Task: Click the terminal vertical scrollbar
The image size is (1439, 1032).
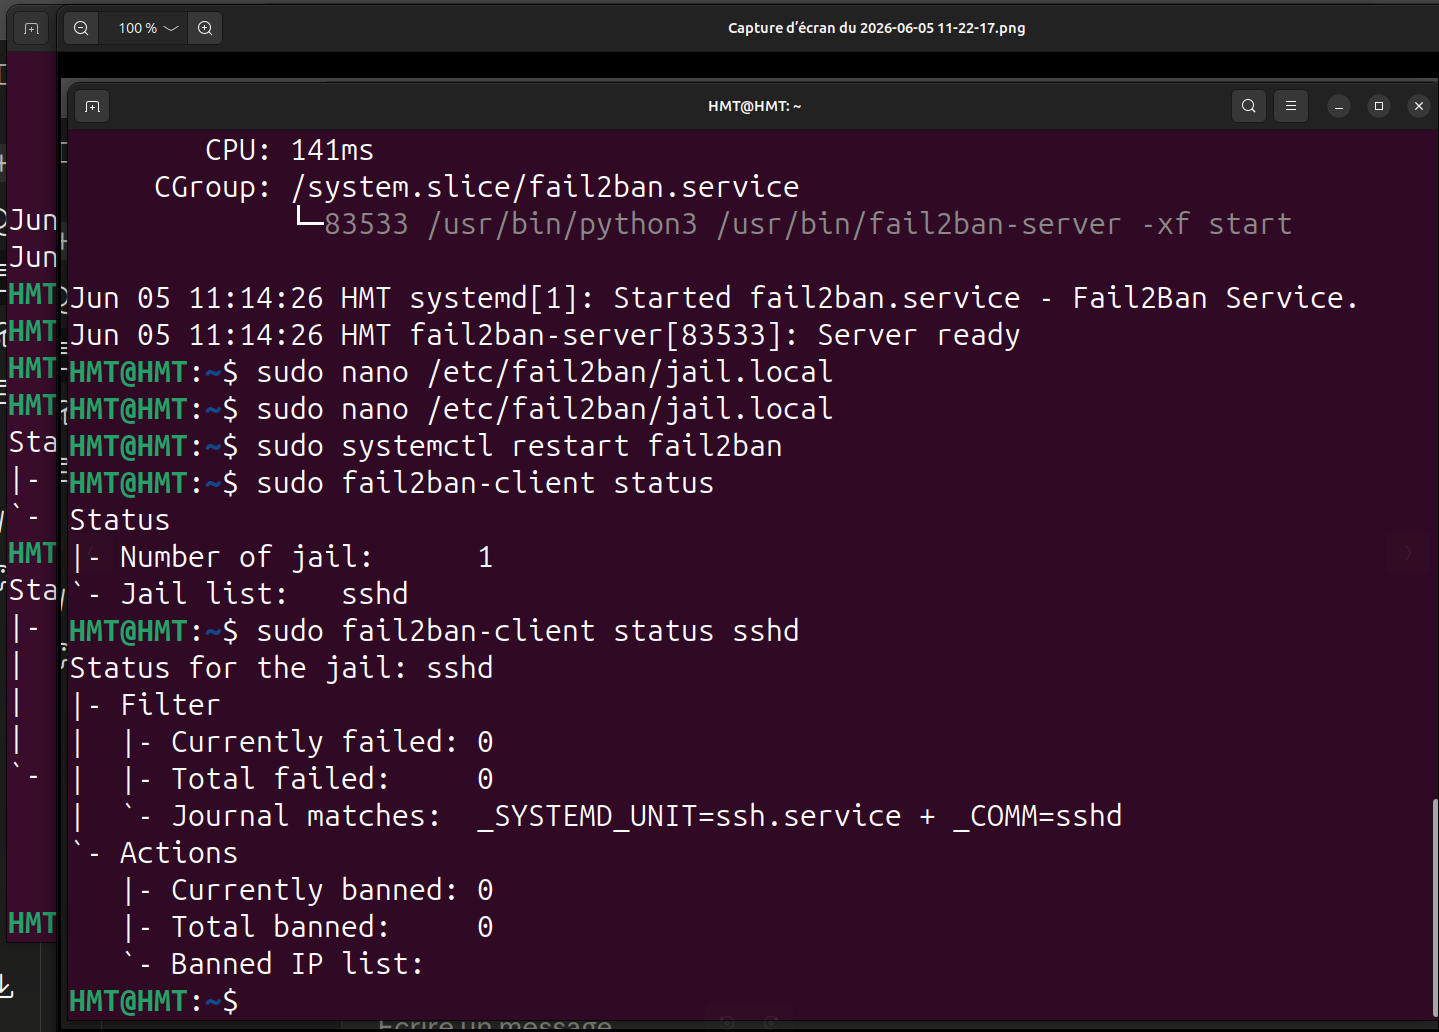Action: click(1434, 908)
